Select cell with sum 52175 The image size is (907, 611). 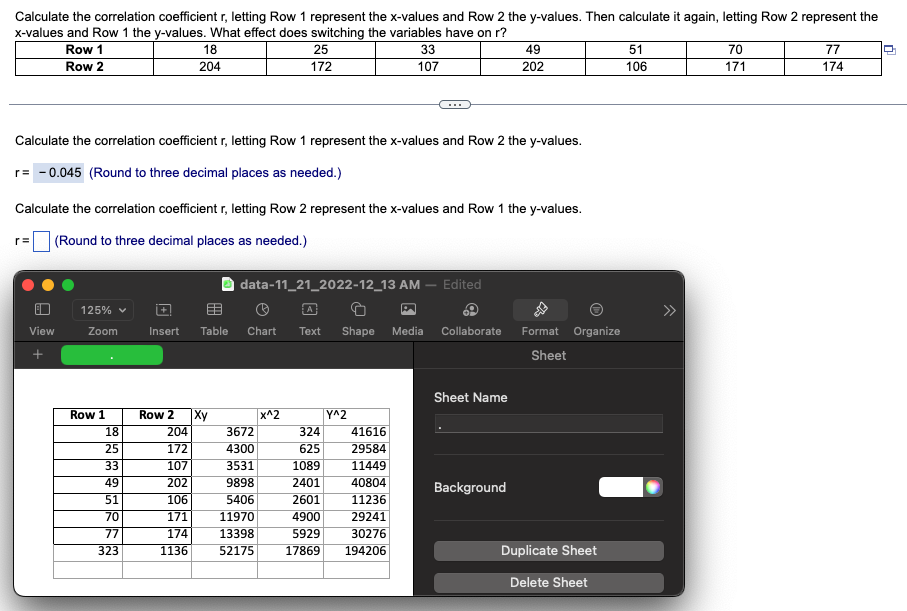click(224, 551)
